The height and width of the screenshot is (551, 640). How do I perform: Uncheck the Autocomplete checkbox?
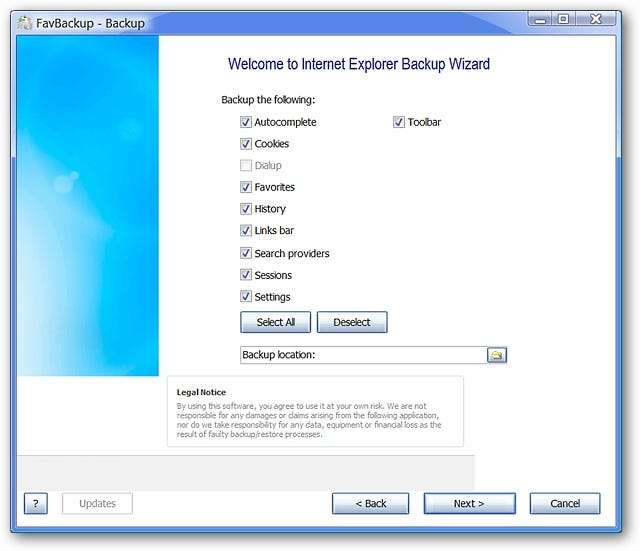click(x=246, y=122)
